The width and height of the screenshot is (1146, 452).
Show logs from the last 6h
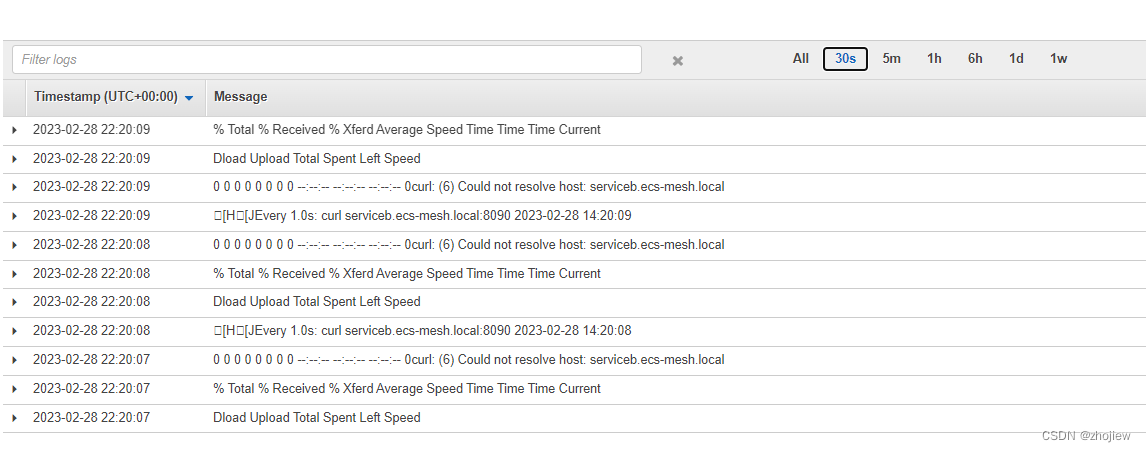[x=975, y=59]
